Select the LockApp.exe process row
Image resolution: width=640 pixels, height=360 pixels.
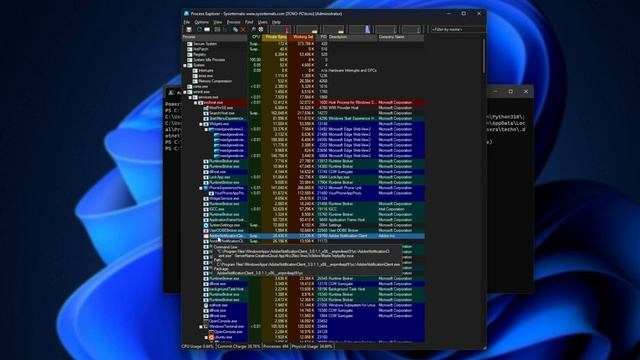[303, 177]
